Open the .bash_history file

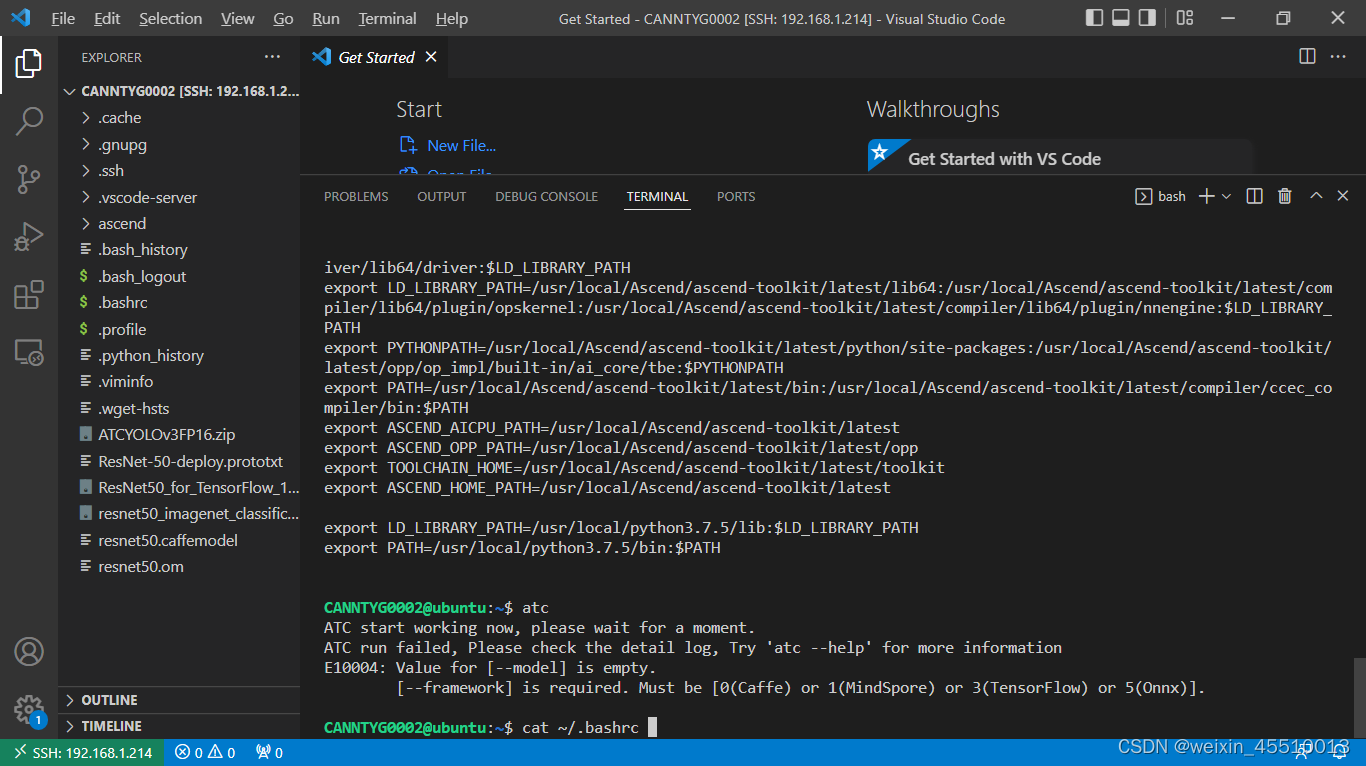pyautogui.click(x=180, y=249)
